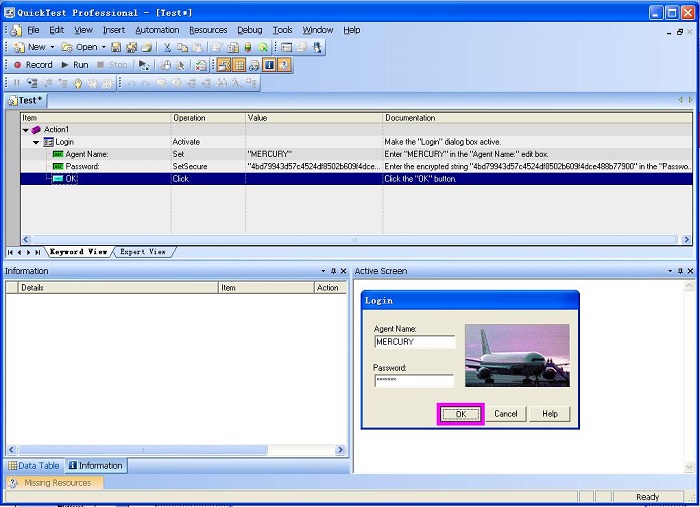
Task: Click the window icon starting the third toolbar group
Action: pyautogui.click(x=287, y=47)
